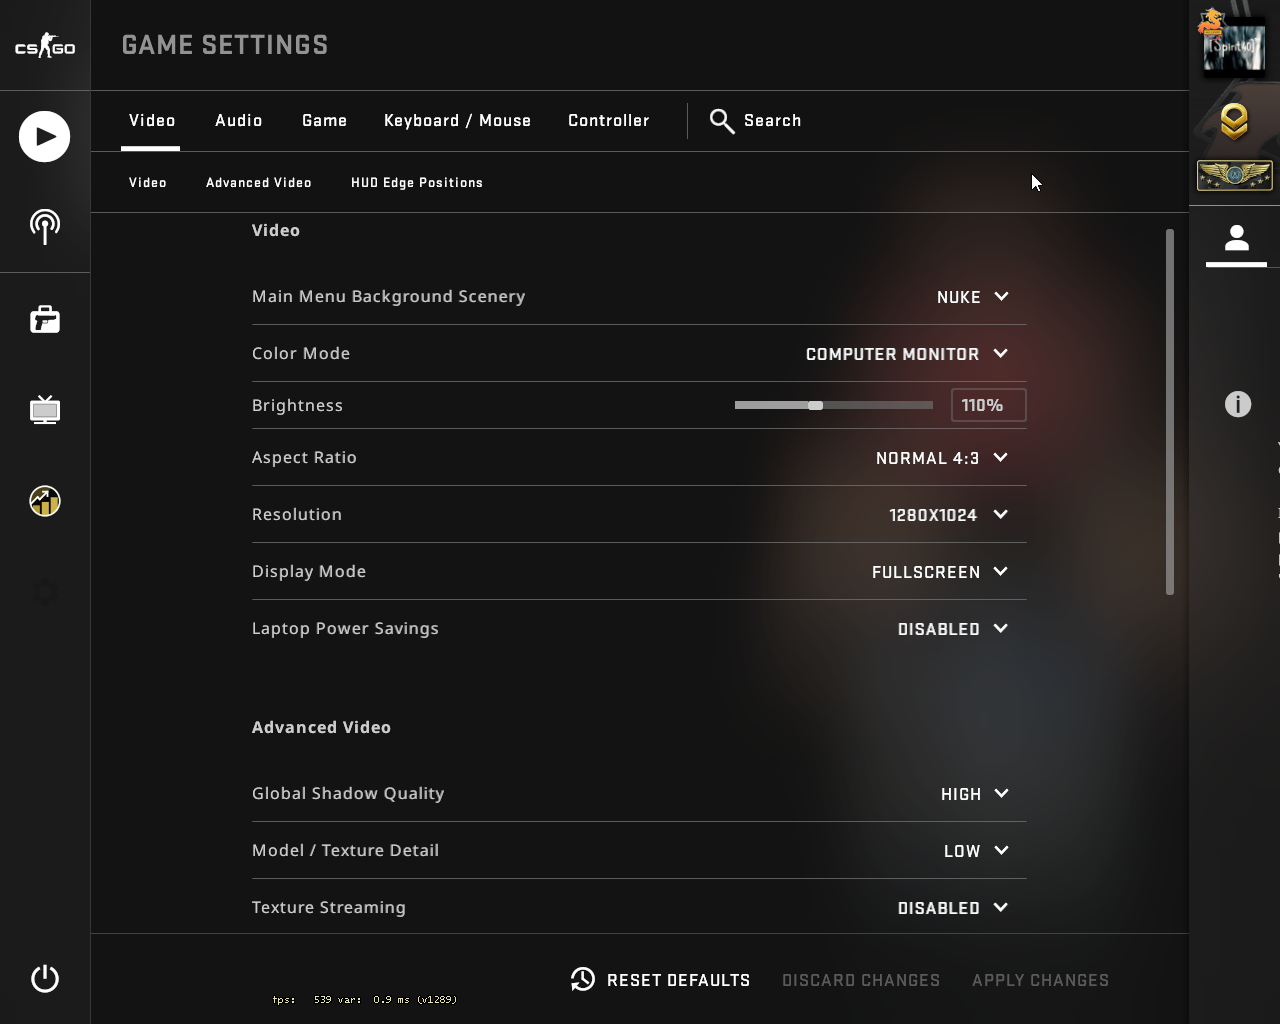
Task: Click the power quit icon
Action: [x=45, y=978]
